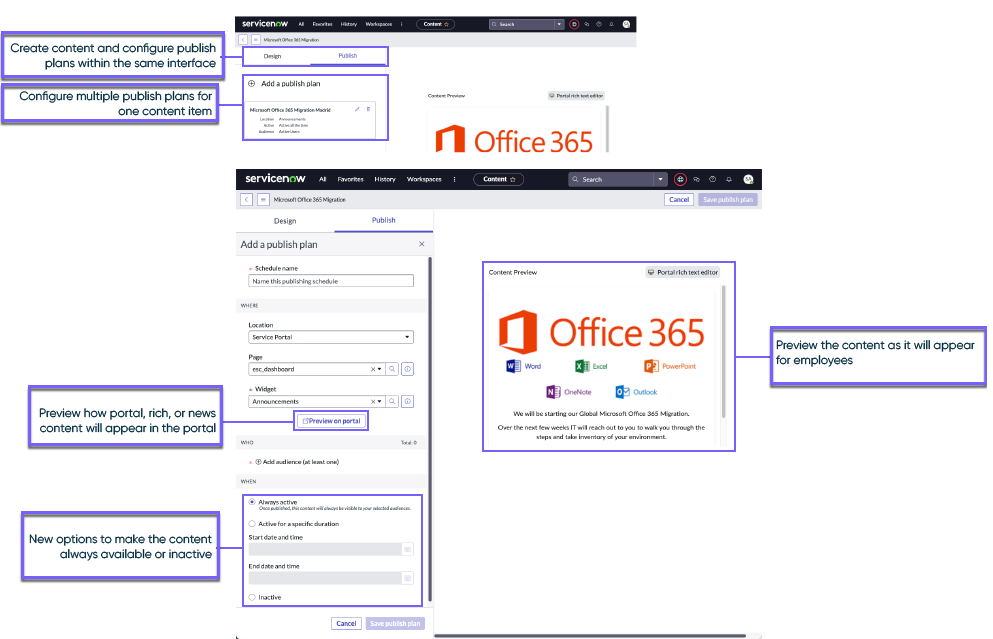Open the globe scope picker icon in header

point(680,179)
